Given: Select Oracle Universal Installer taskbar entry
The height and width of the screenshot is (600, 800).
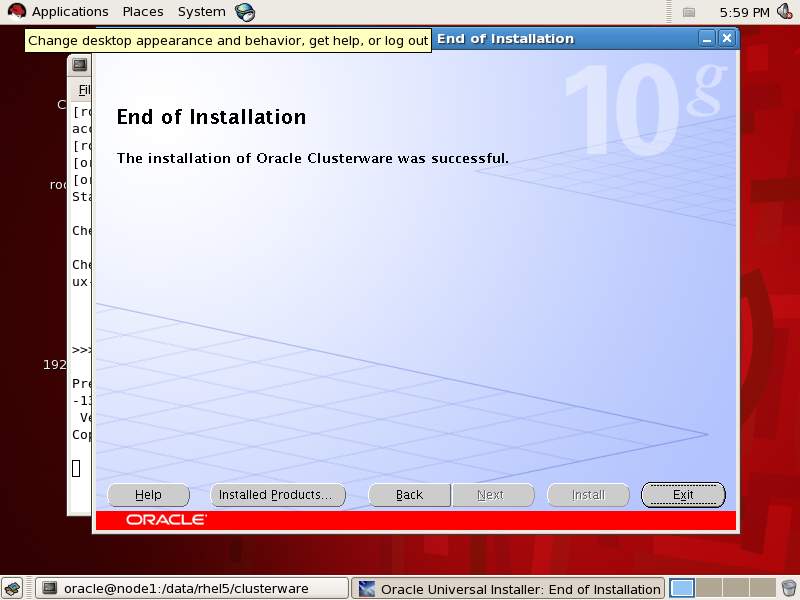Looking at the screenshot, I should pyautogui.click(x=508, y=589).
